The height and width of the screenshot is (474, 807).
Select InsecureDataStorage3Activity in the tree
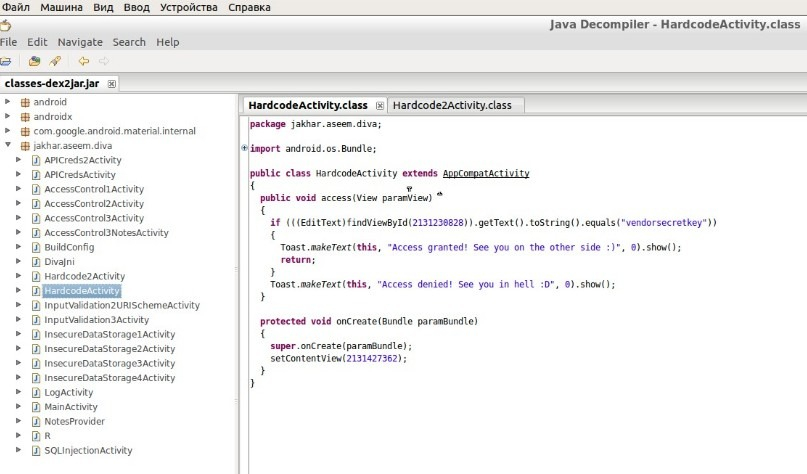(110, 363)
